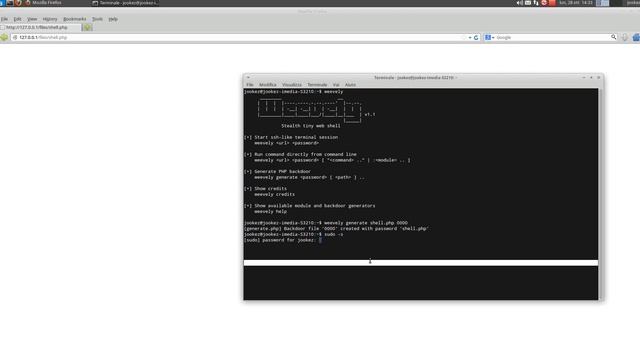Open the terminal Terminale menu
The height and width of the screenshot is (360, 640).
(x=317, y=85)
